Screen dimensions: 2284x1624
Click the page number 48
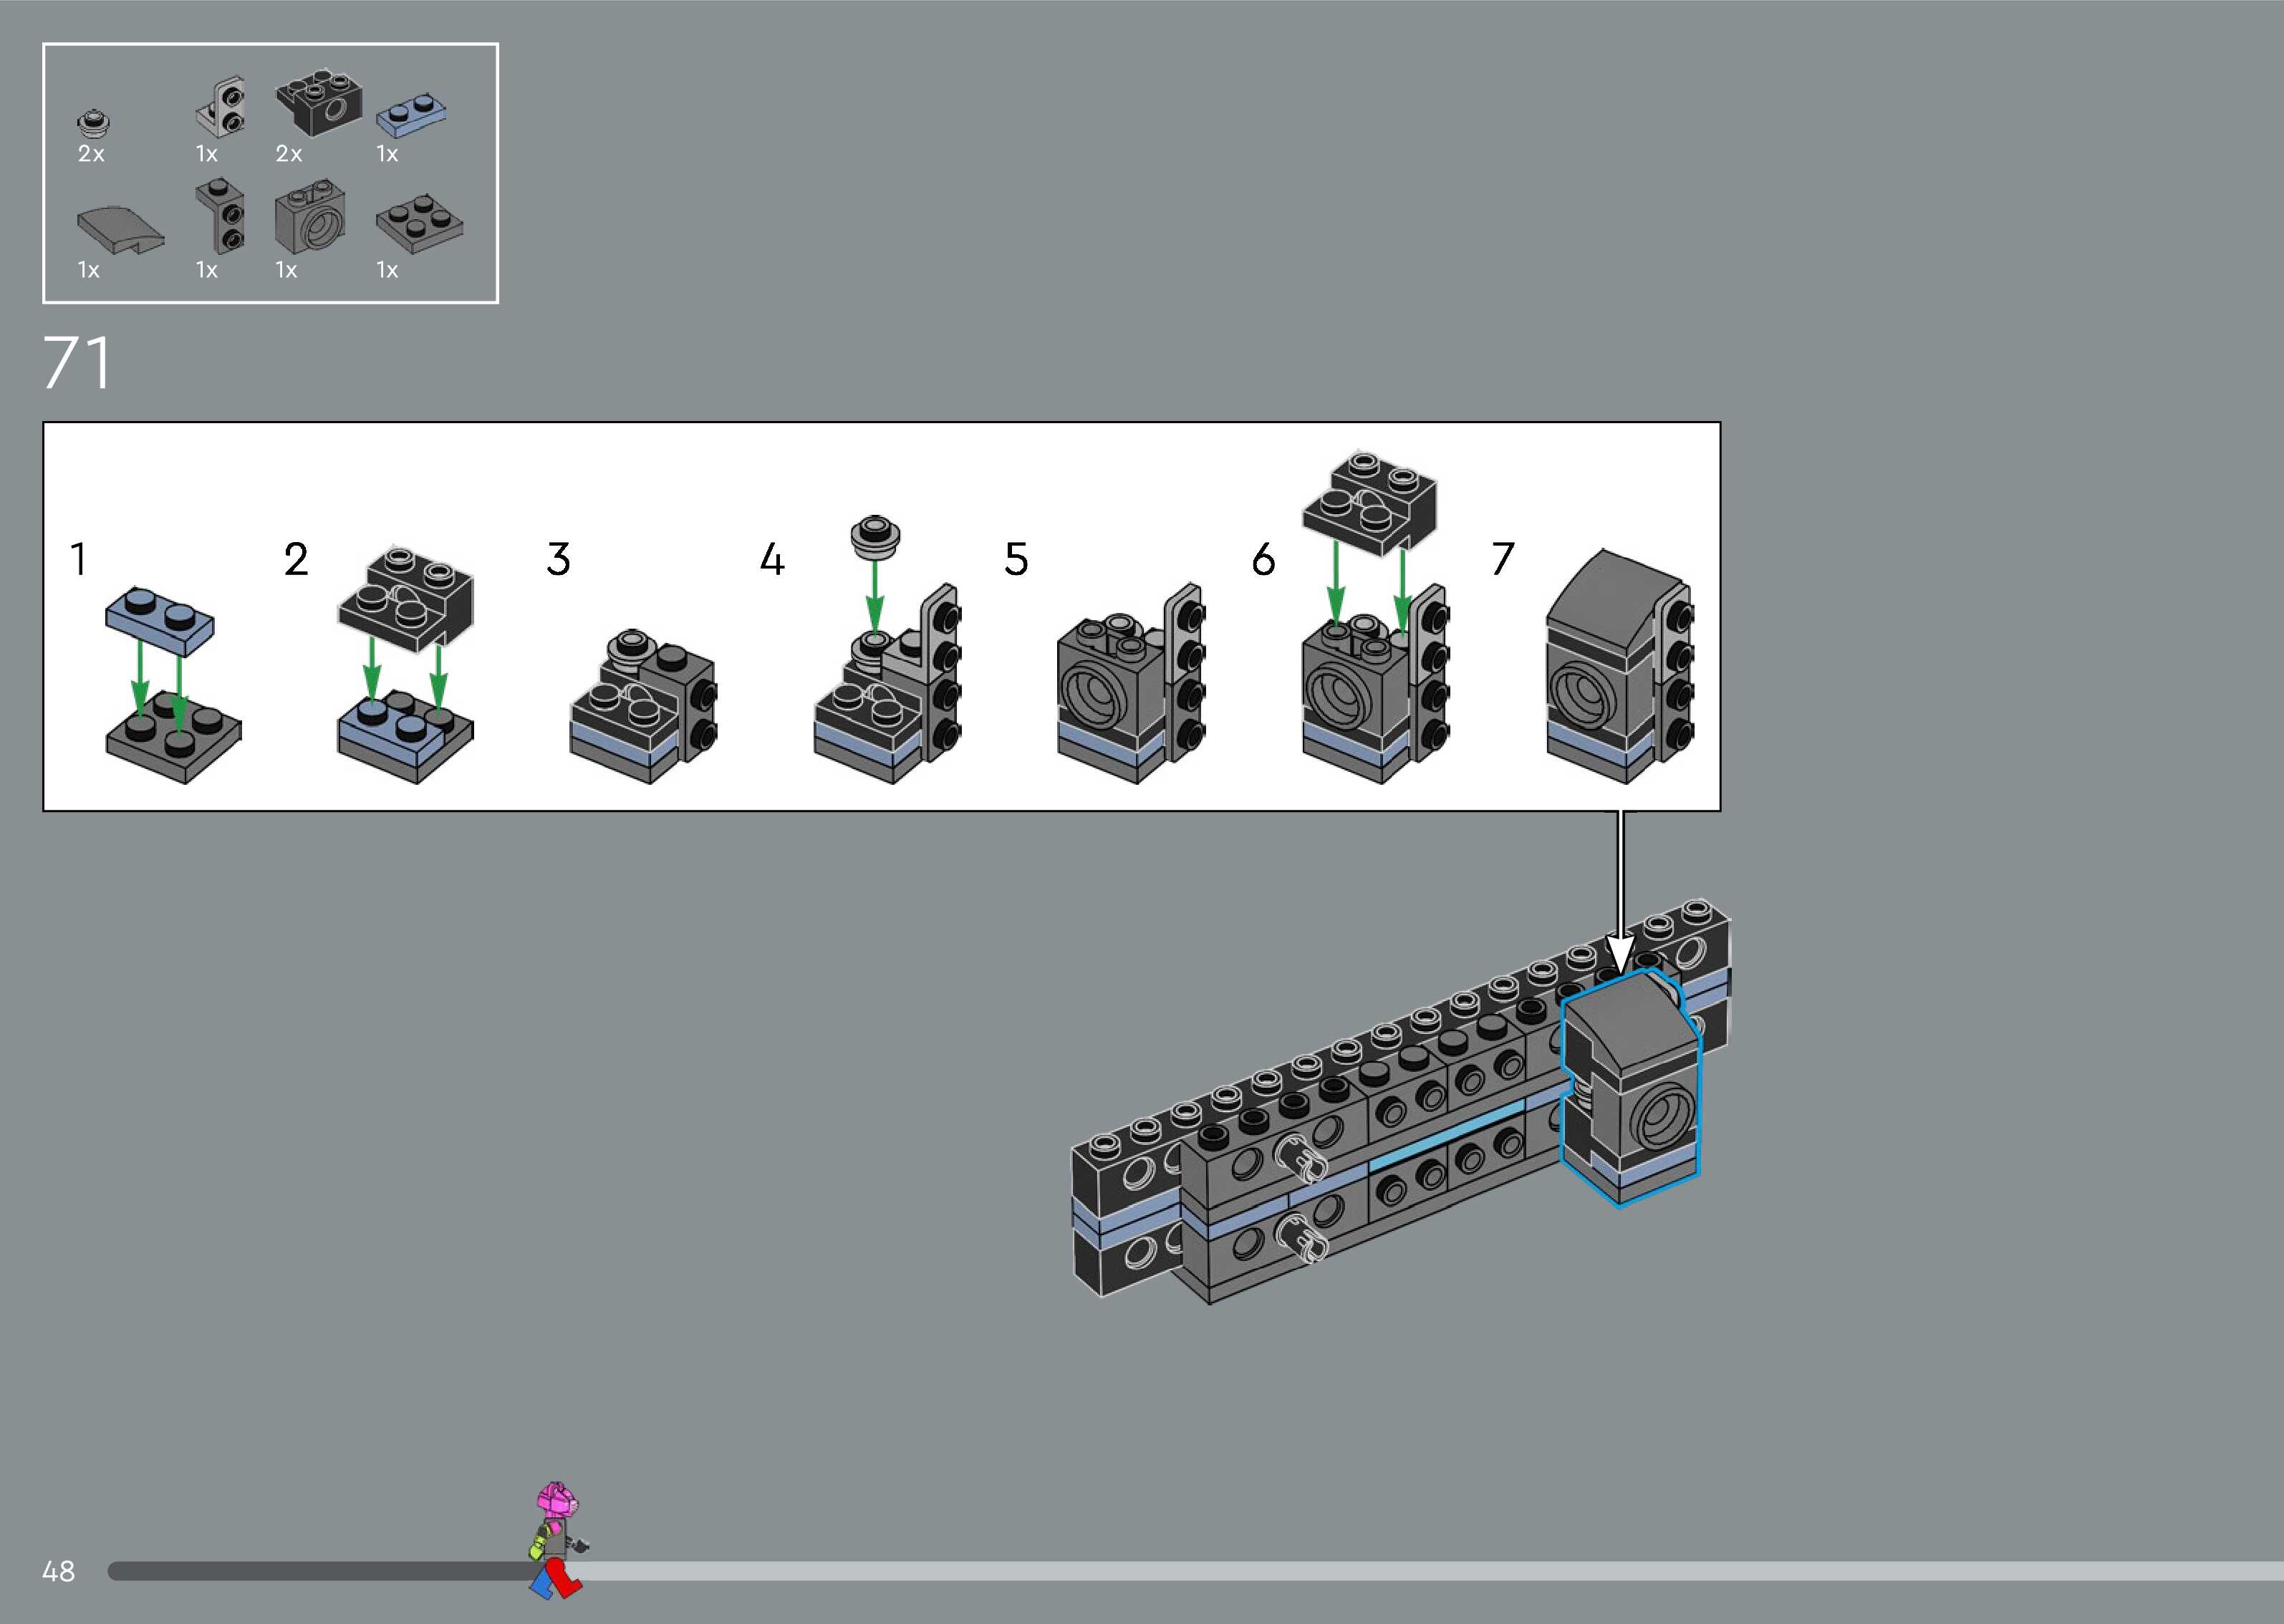point(58,1571)
